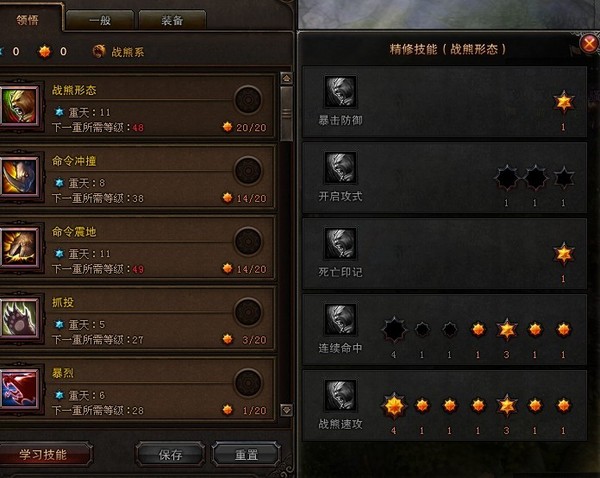The width and height of the screenshot is (600, 478).
Task: Click the 保存 button
Action: (170, 455)
